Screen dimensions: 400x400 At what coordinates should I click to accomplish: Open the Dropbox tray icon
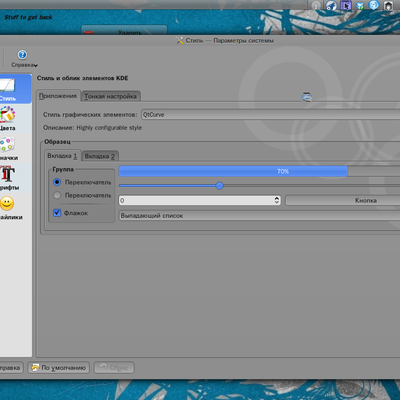(360, 6)
